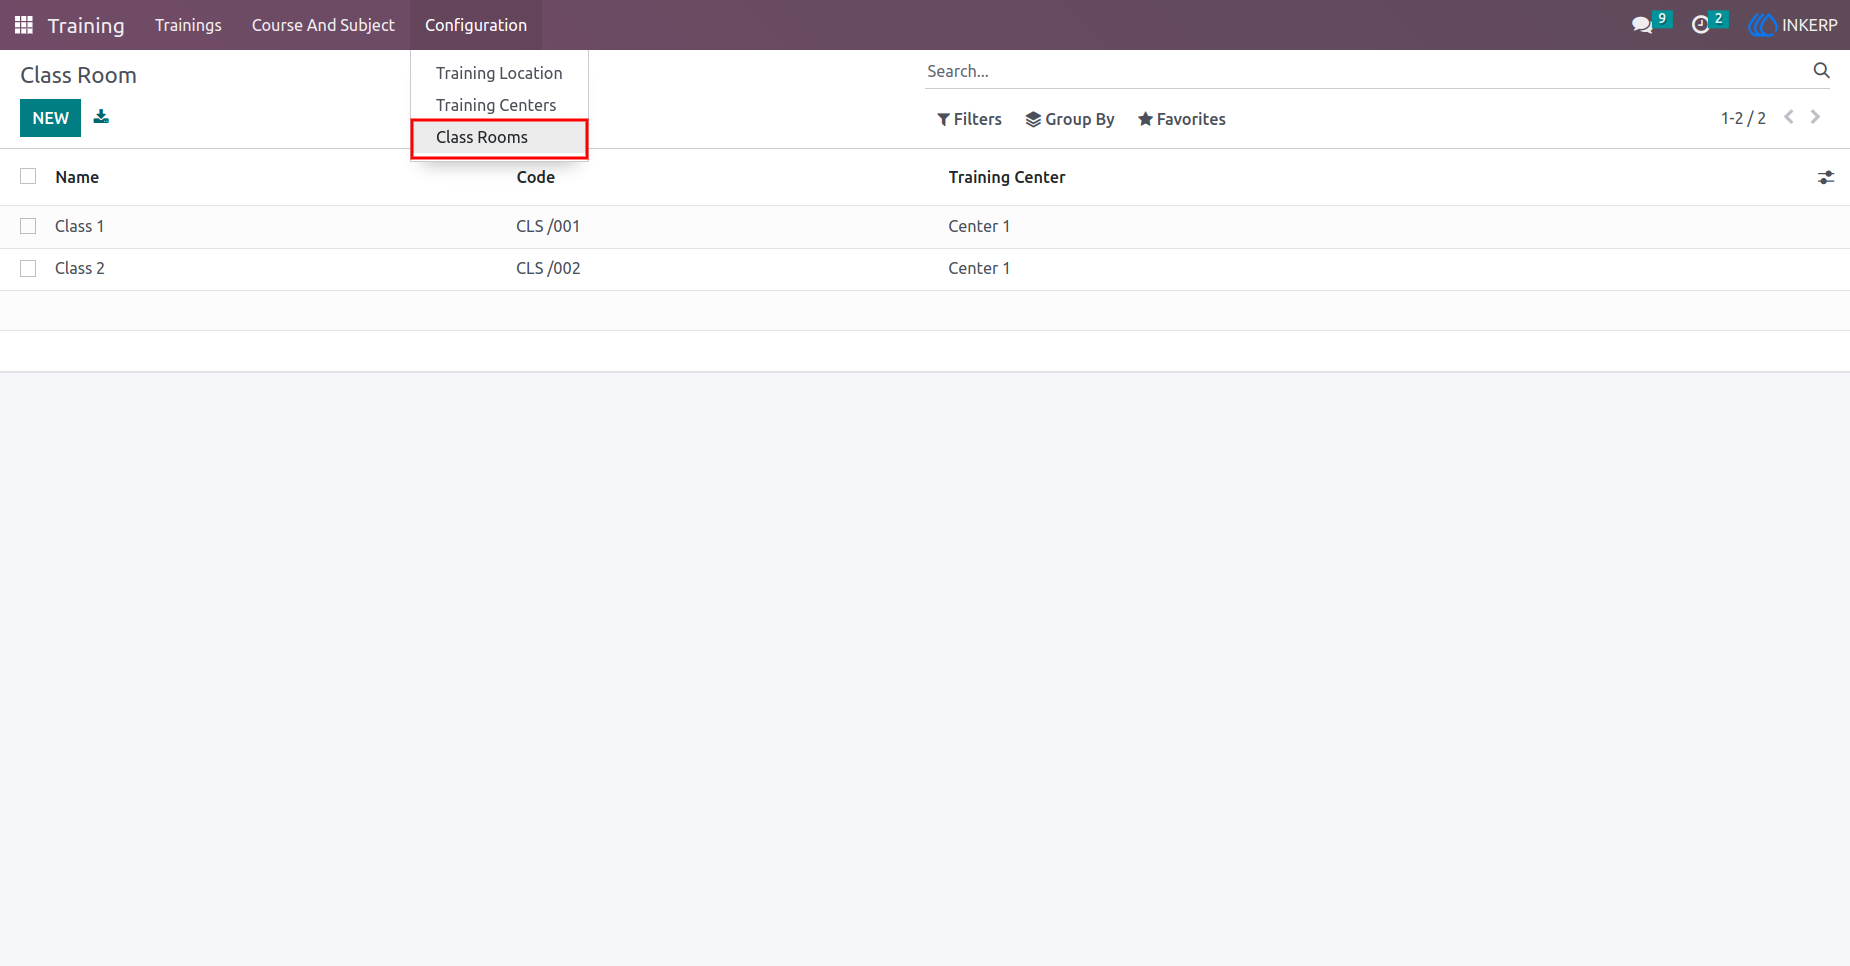The image size is (1850, 966).
Task: Click inside the Search field
Action: (x=1365, y=71)
